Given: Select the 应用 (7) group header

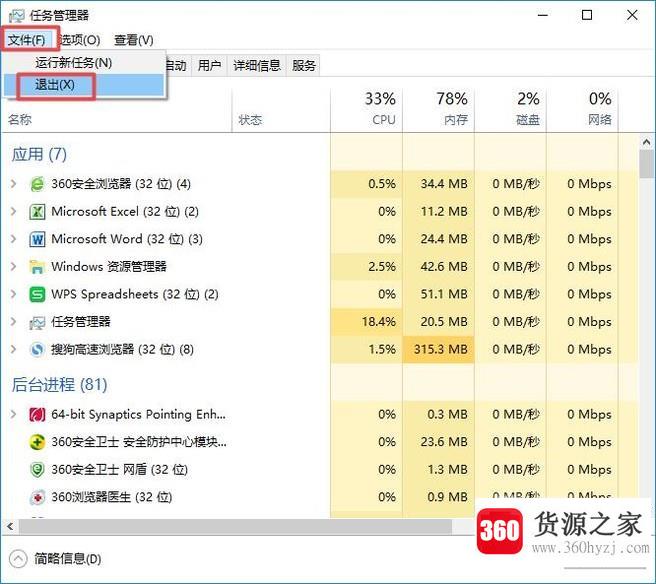Looking at the screenshot, I should 39,155.
